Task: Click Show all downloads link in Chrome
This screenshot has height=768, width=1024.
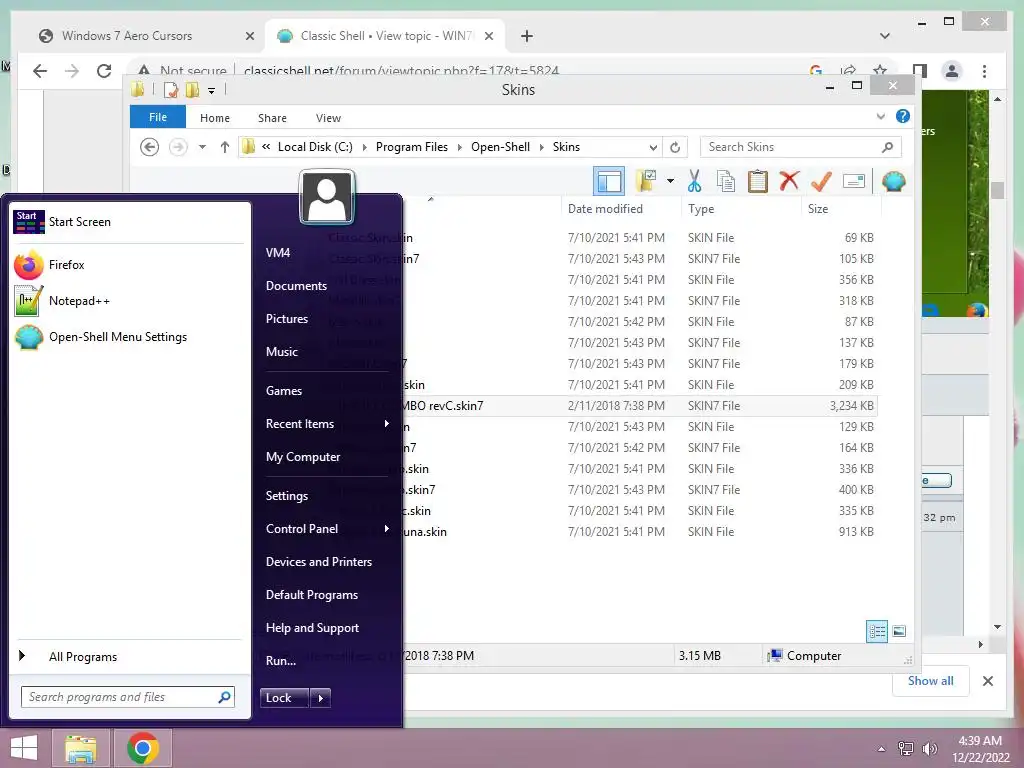Action: 931,680
